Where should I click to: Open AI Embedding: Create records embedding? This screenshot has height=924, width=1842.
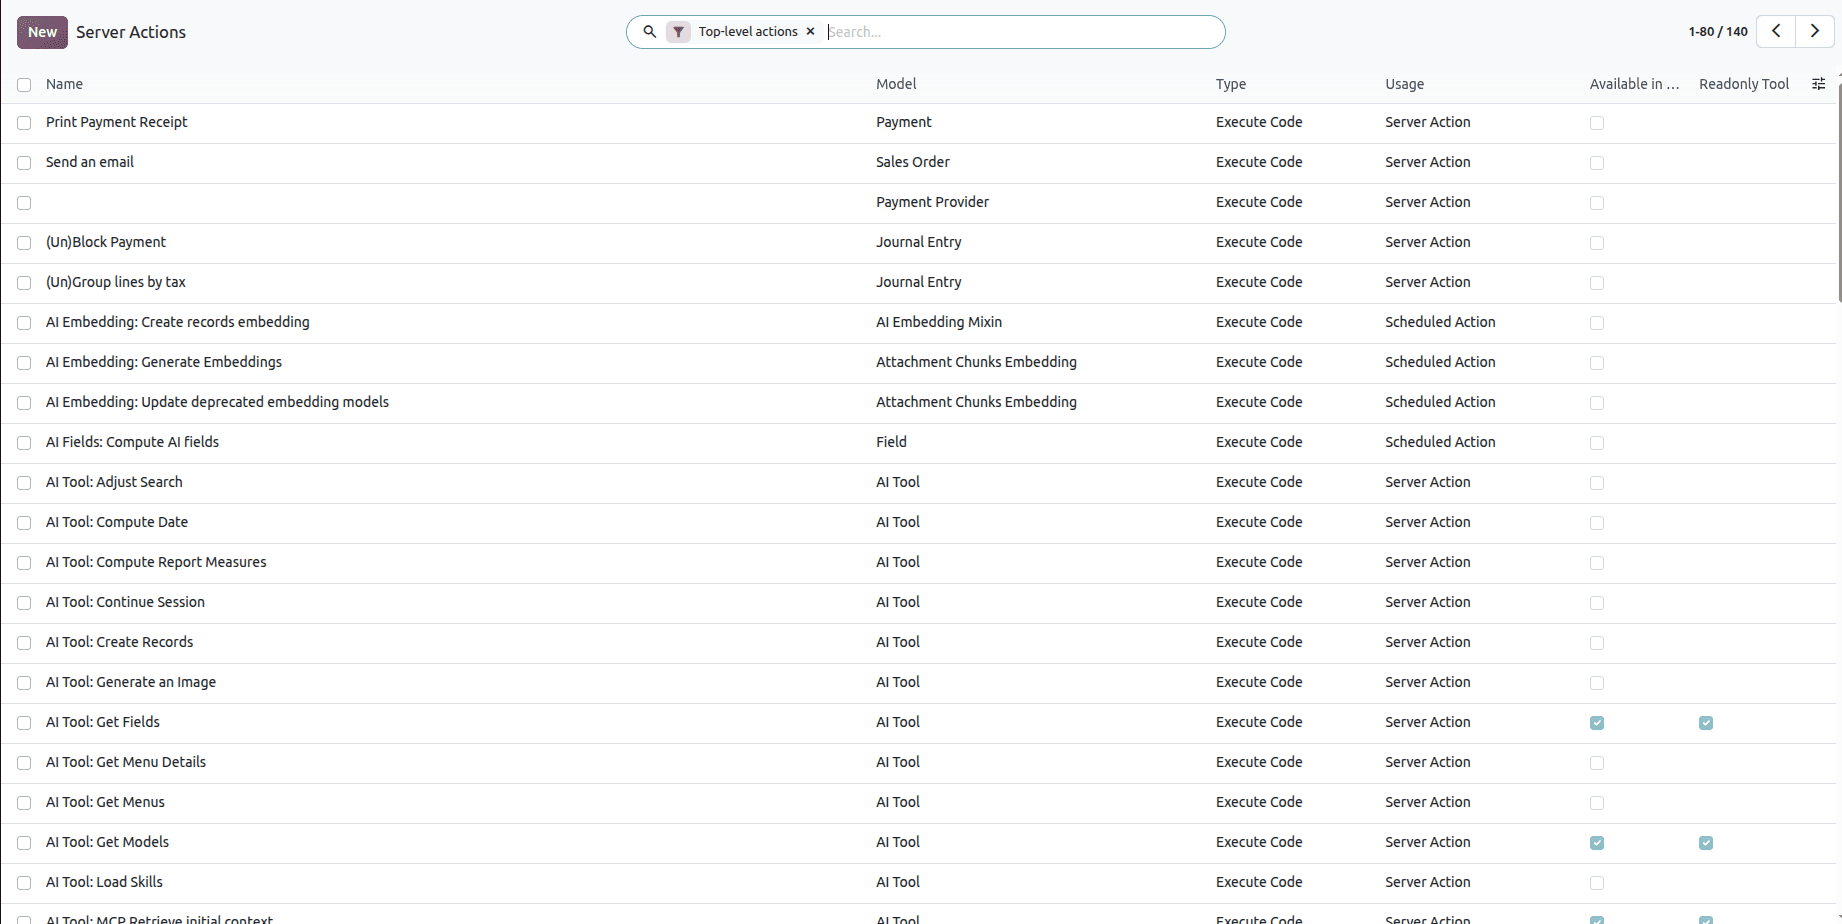[178, 322]
